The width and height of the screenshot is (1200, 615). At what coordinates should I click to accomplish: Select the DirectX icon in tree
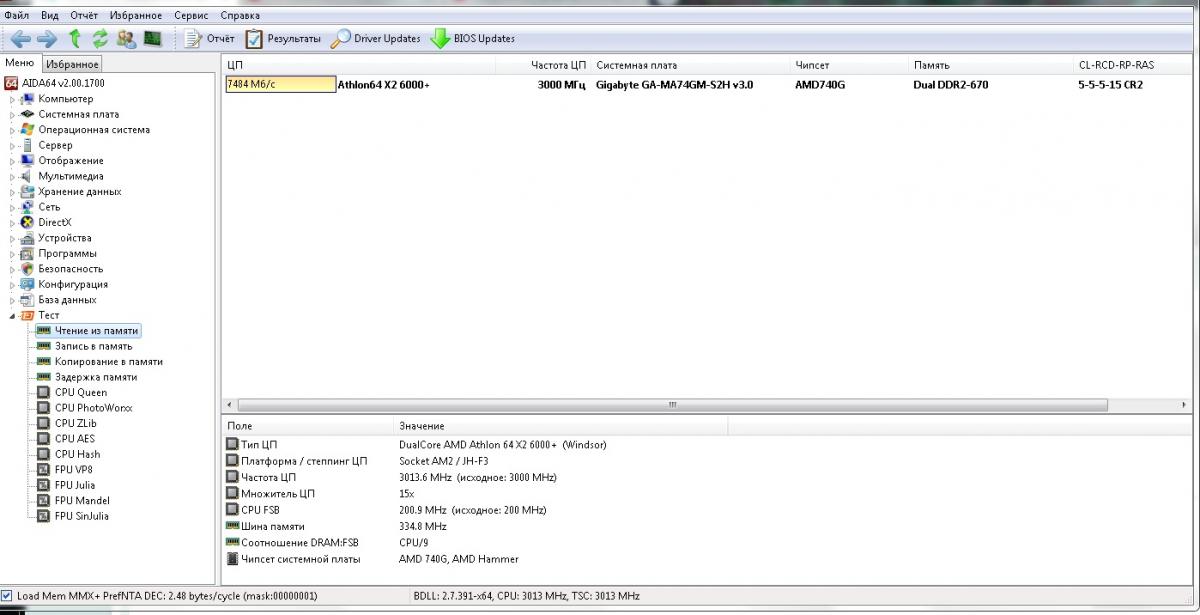[x=27, y=222]
